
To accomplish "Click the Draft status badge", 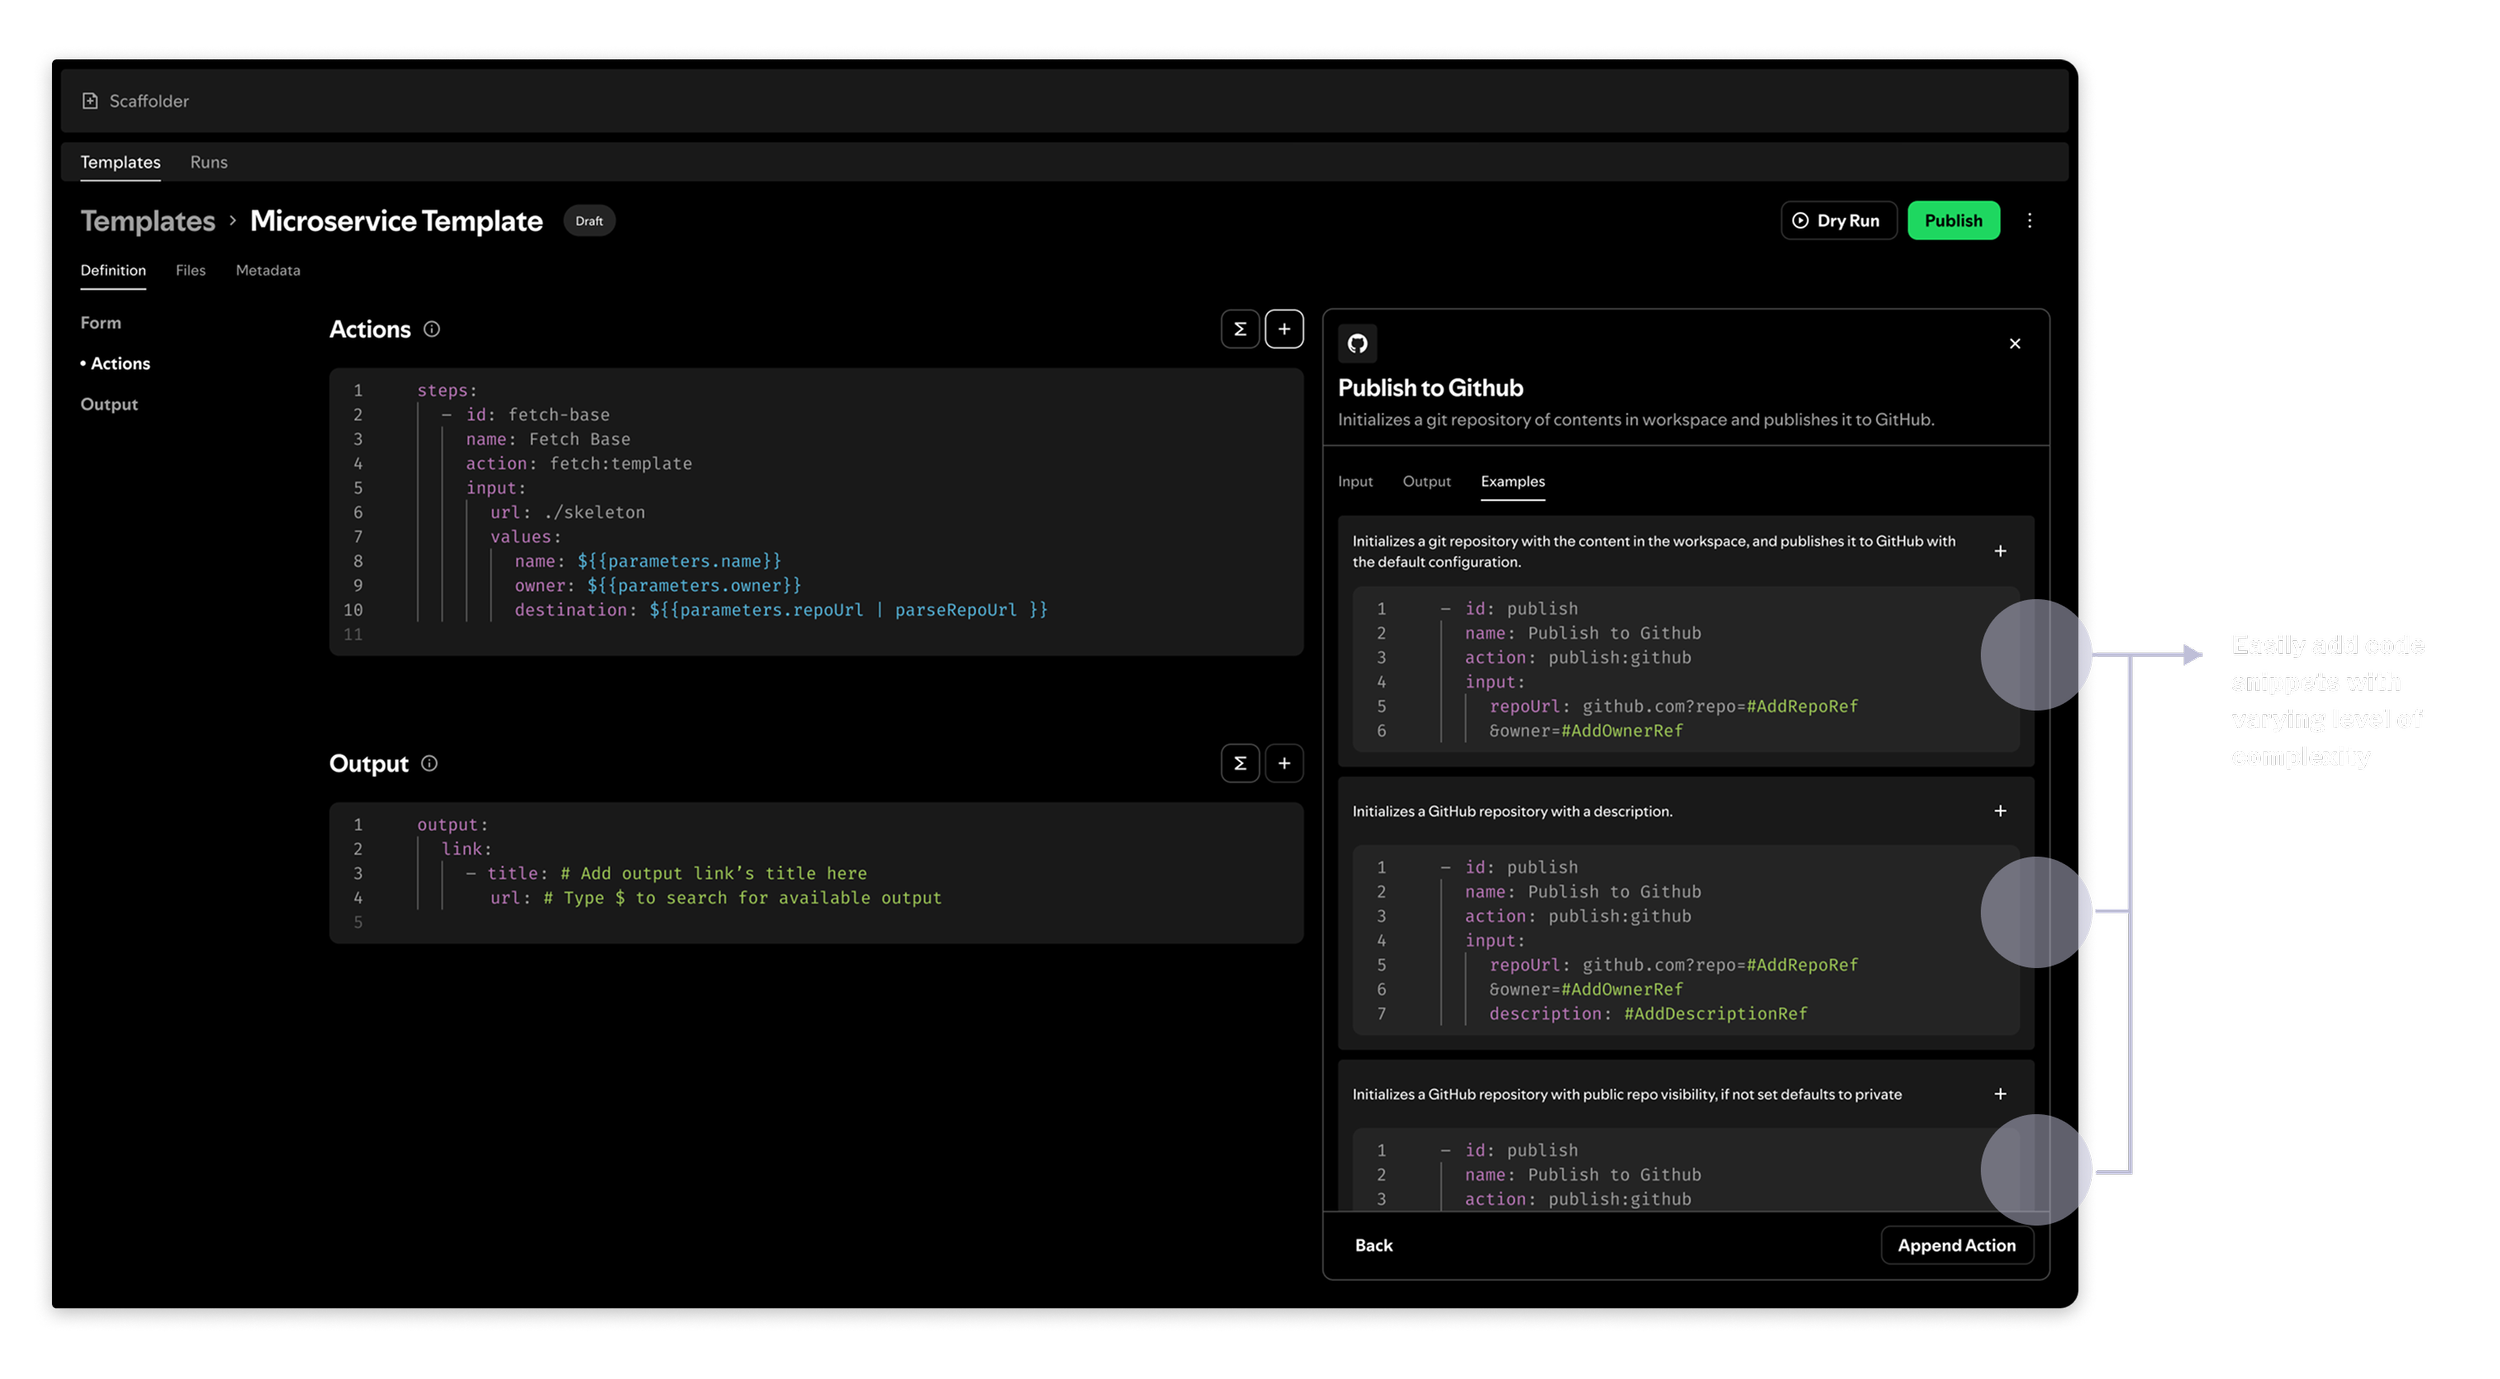I will 589,221.
